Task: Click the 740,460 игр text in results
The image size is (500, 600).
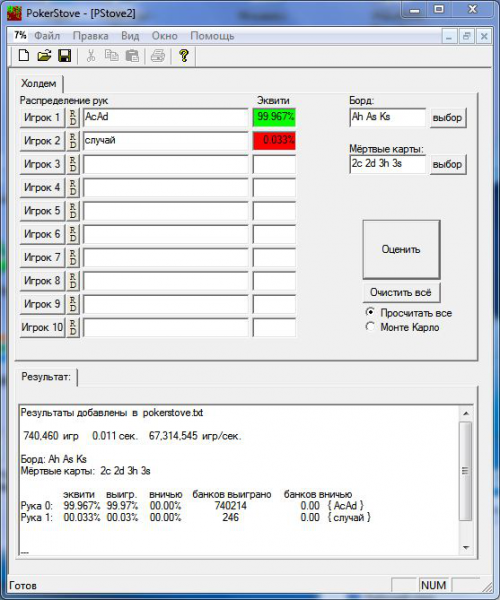Action: click(x=51, y=436)
